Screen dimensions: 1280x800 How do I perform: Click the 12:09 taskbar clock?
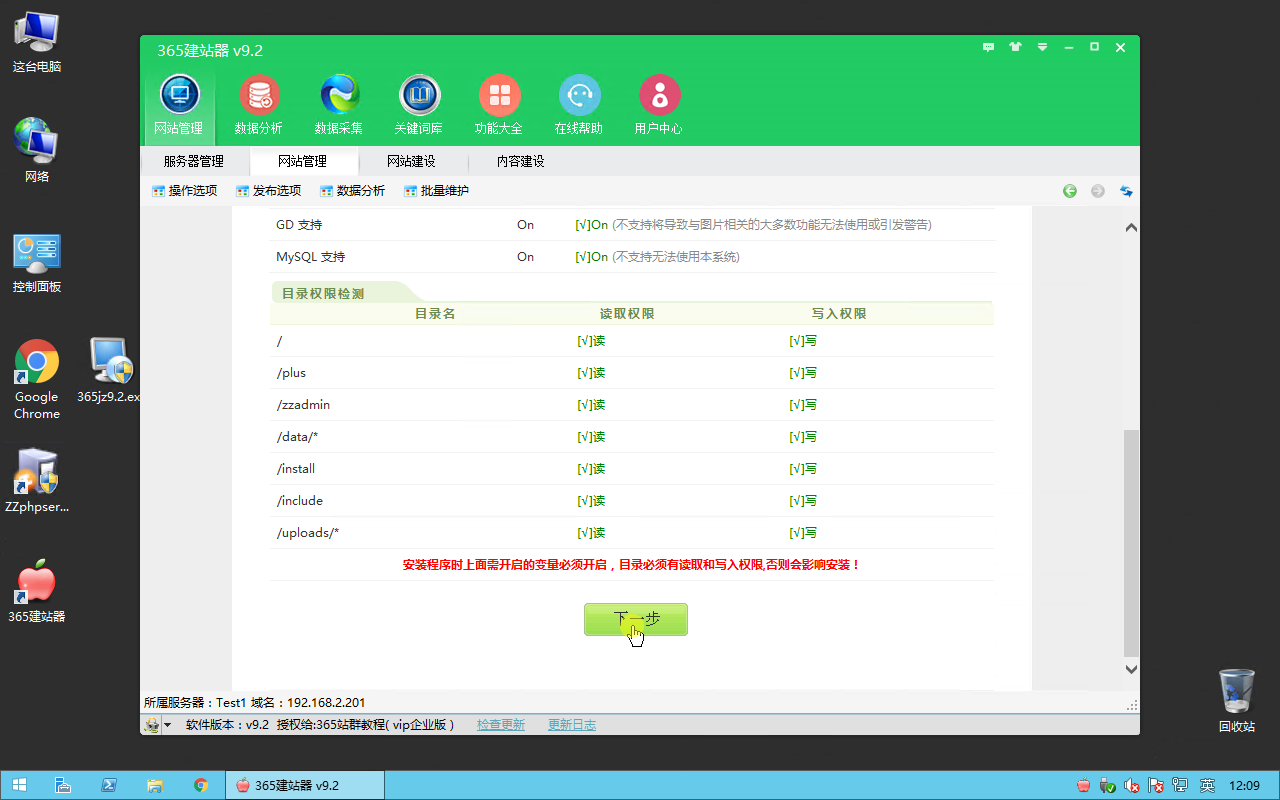click(1244, 785)
